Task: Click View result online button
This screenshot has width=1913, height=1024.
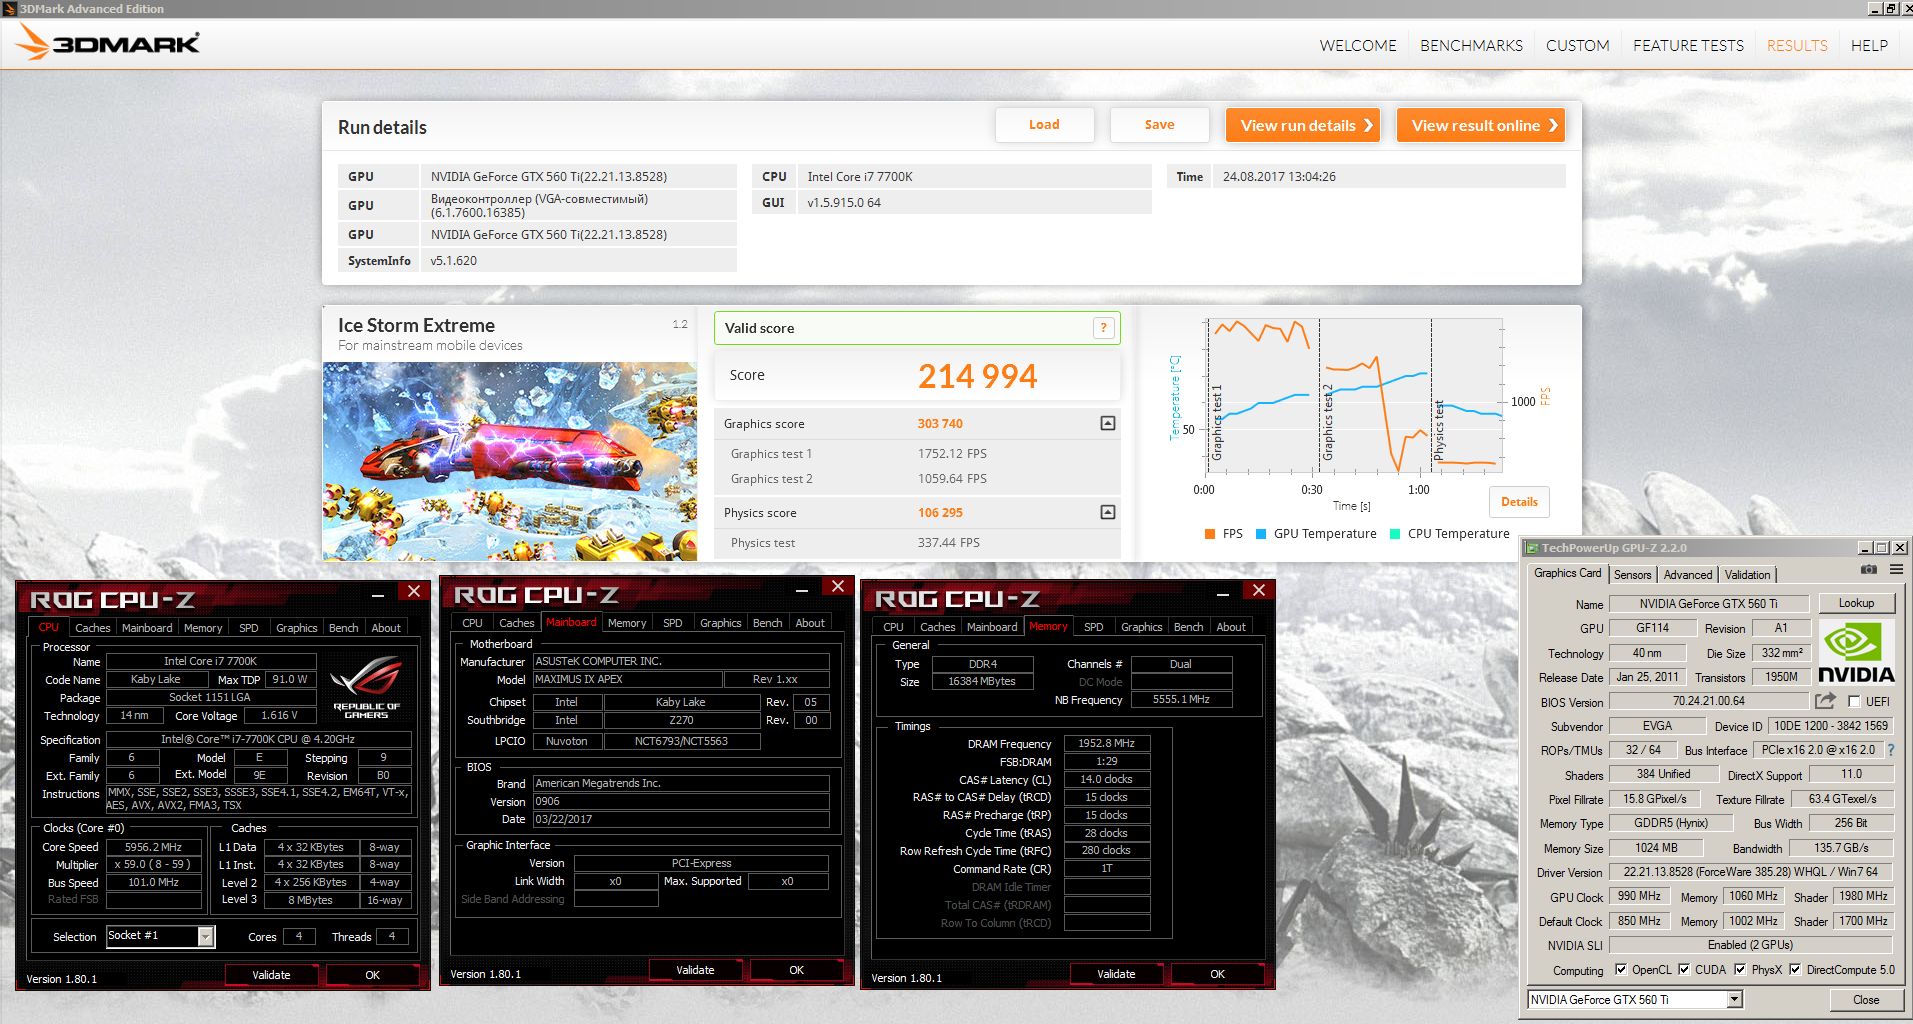Action: [x=1481, y=125]
